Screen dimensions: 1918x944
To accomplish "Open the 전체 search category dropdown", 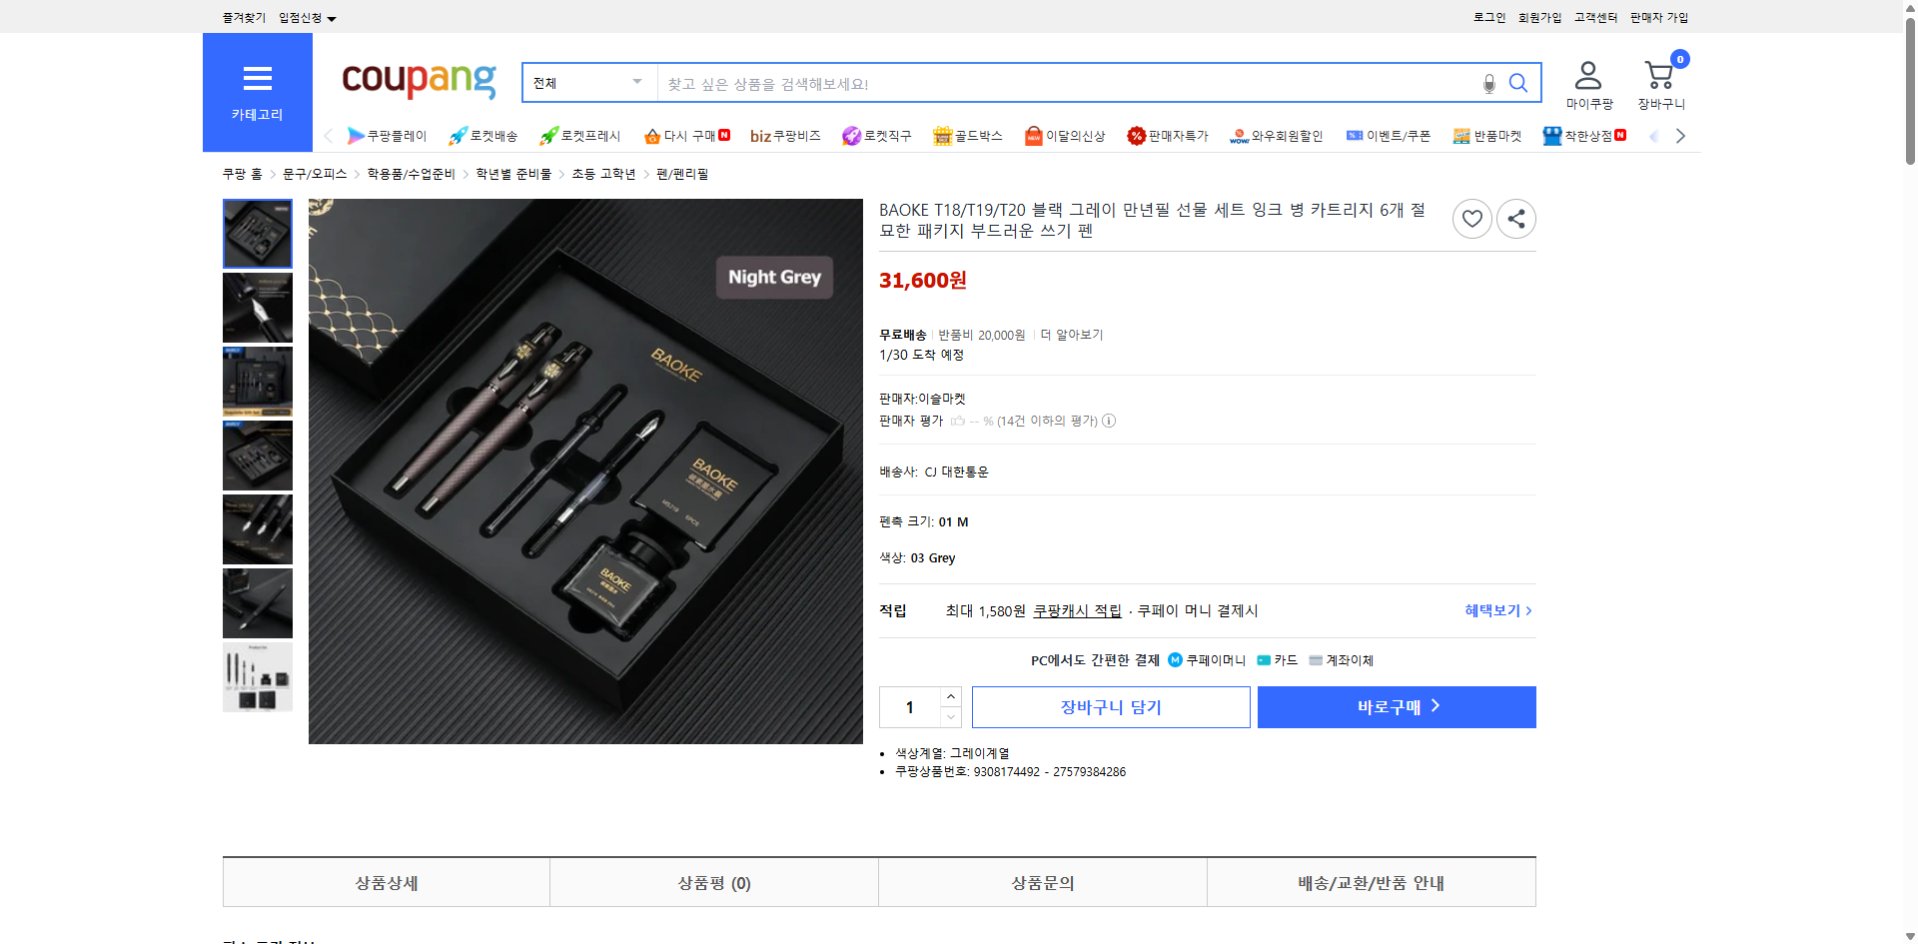I will [x=587, y=83].
